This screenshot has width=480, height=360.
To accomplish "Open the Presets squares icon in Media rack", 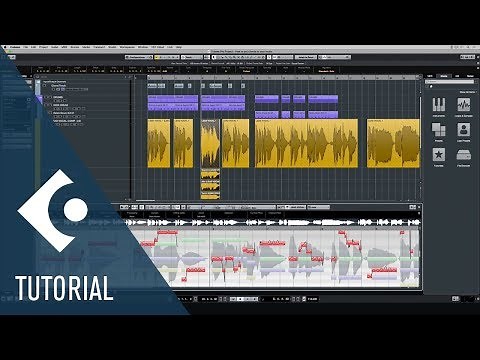I will [439, 130].
